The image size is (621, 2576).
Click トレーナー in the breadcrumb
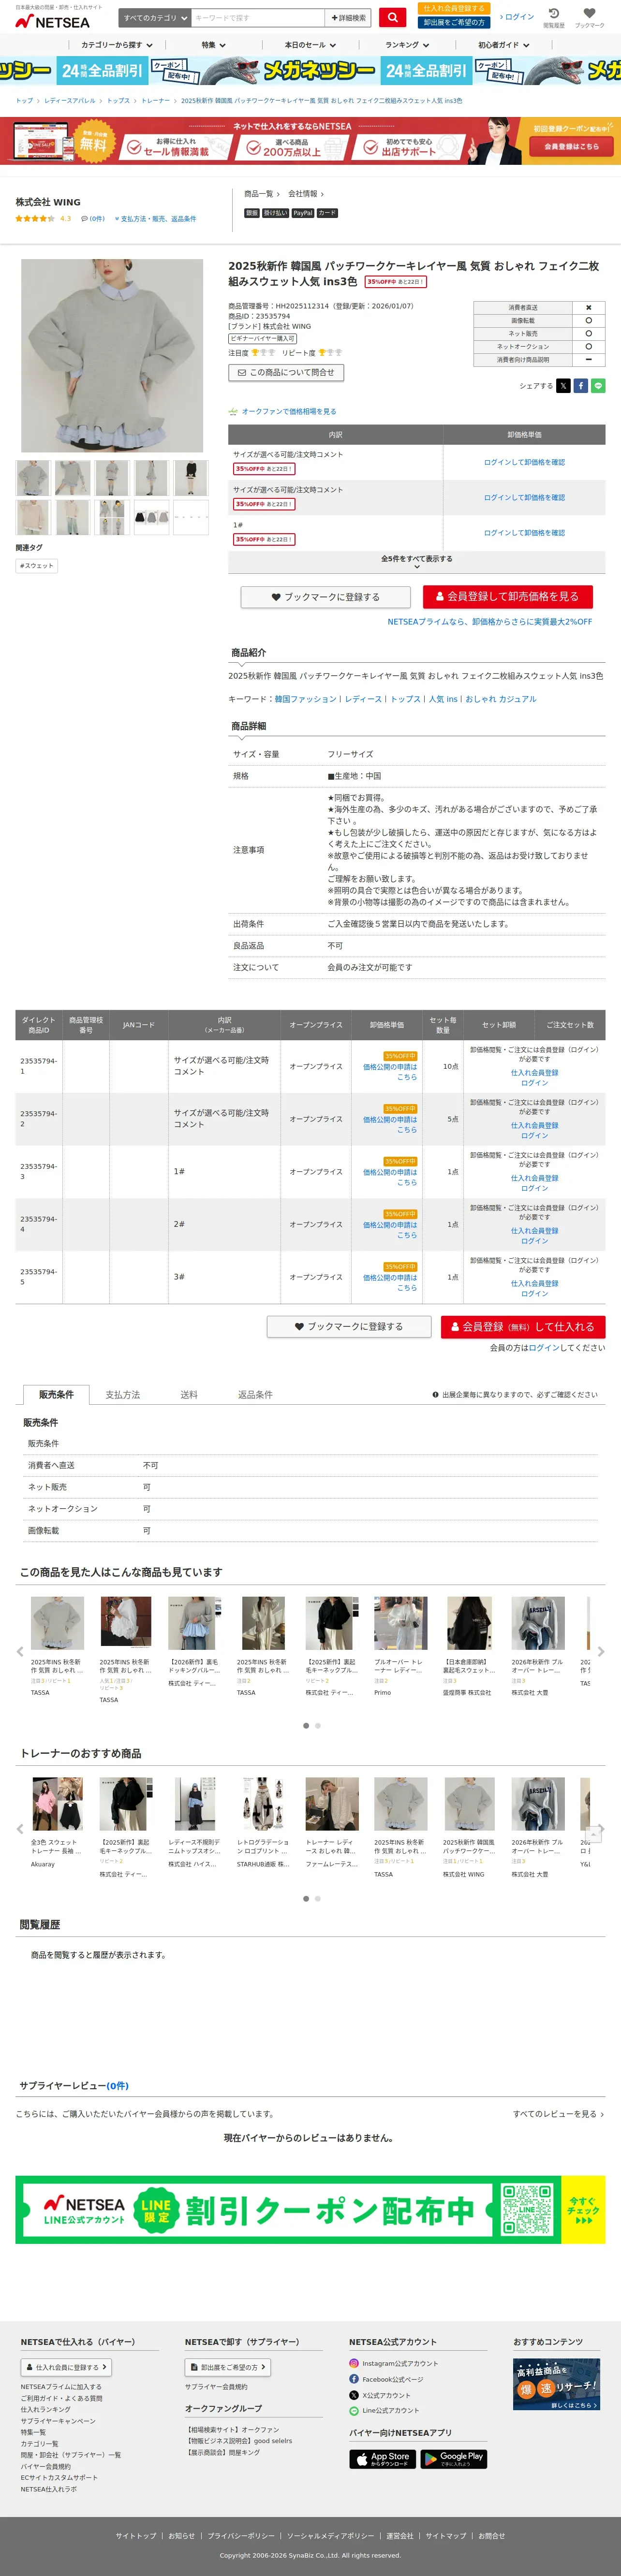pos(155,101)
